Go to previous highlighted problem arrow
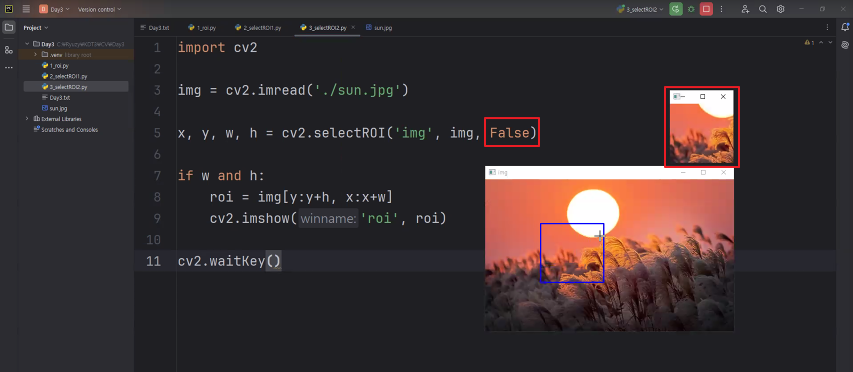Image resolution: width=853 pixels, height=372 pixels. [x=821, y=42]
